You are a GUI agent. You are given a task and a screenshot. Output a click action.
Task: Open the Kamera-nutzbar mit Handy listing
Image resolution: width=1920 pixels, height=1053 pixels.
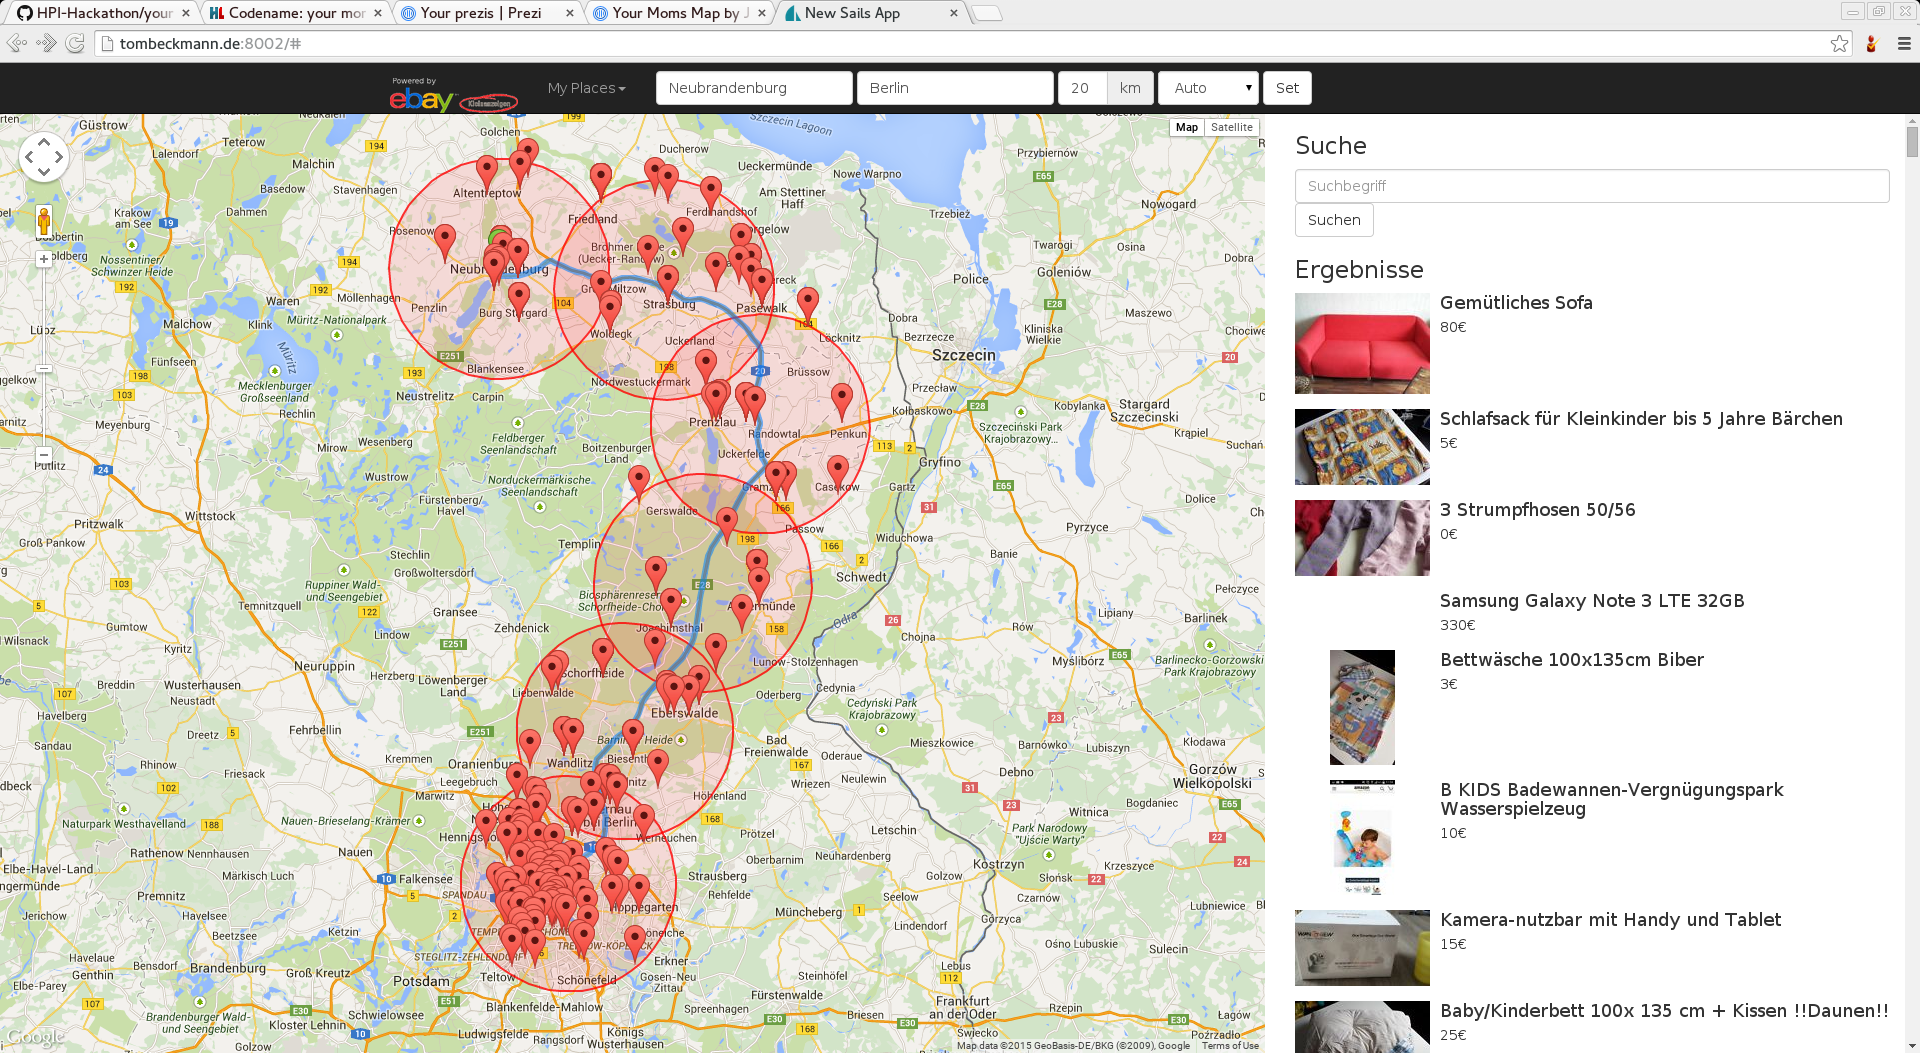point(1610,920)
